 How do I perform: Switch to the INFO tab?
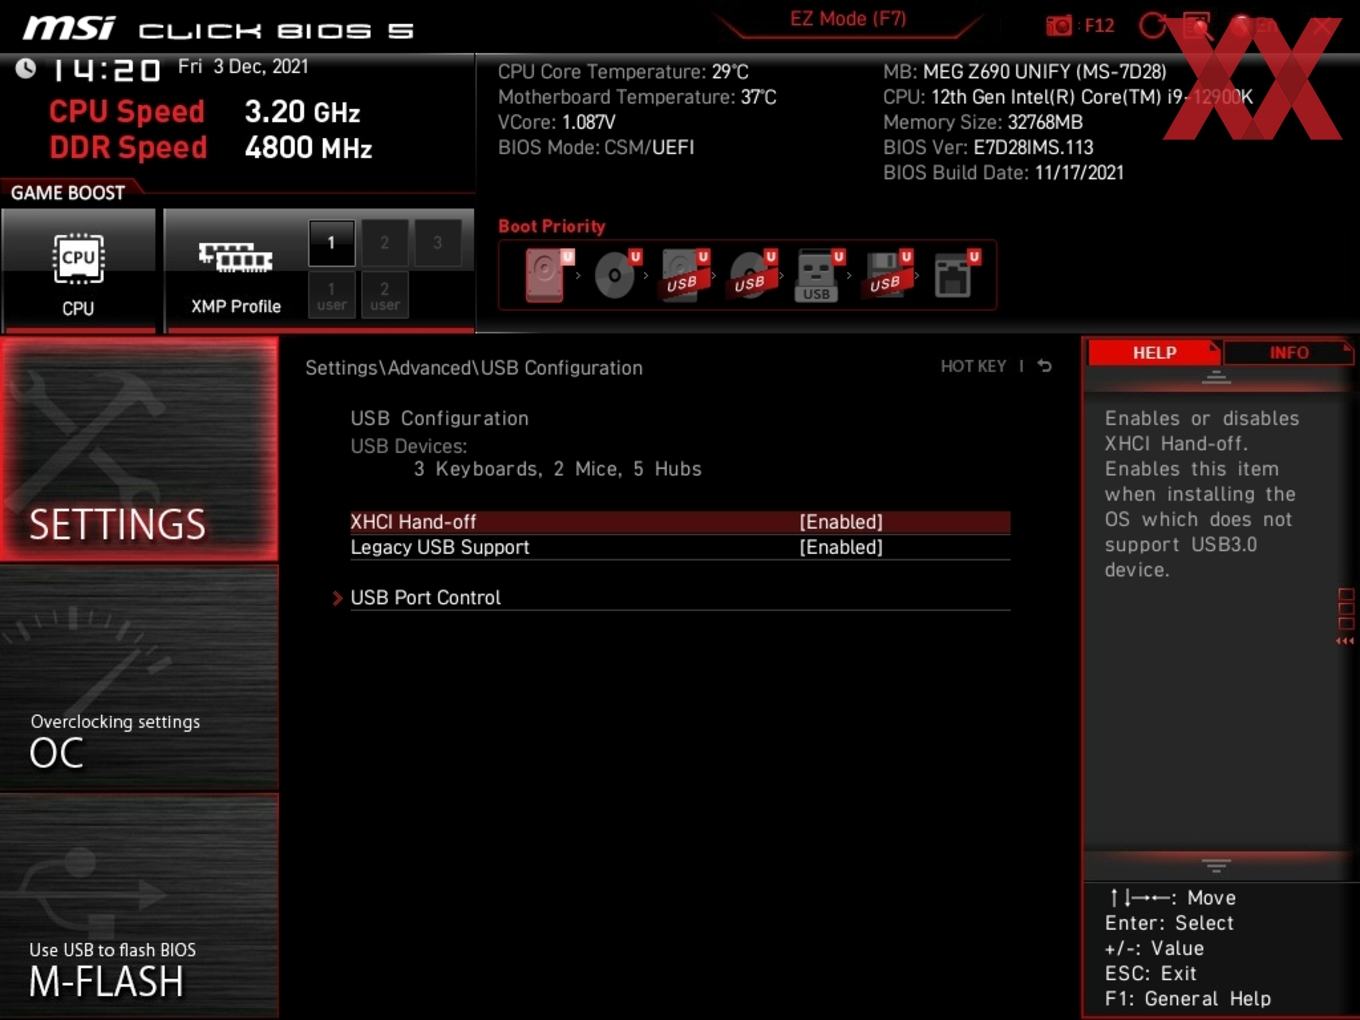pos(1289,353)
